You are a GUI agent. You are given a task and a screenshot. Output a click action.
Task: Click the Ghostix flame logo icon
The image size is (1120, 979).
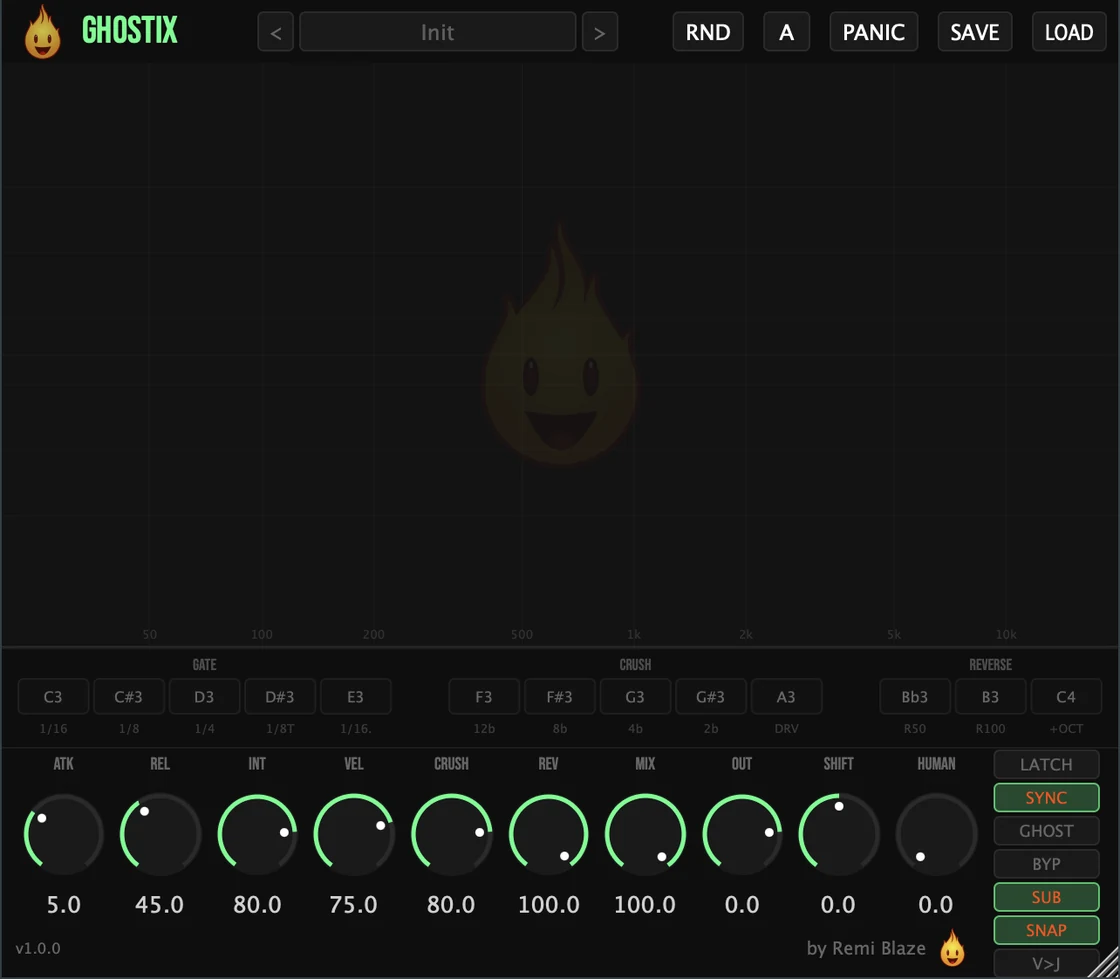point(43,32)
